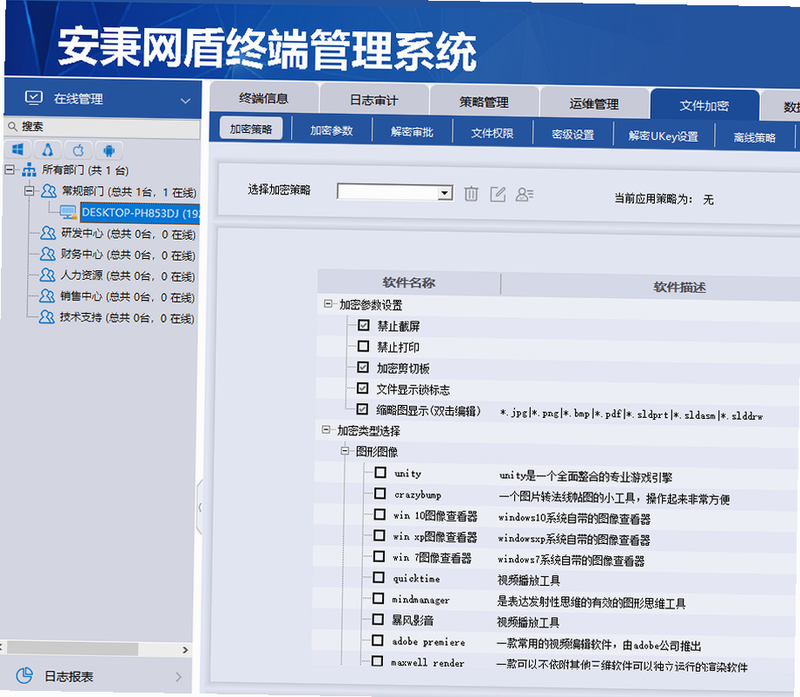800x697 pixels.
Task: Collapse the 加密类型选择 group
Action: tap(326, 430)
